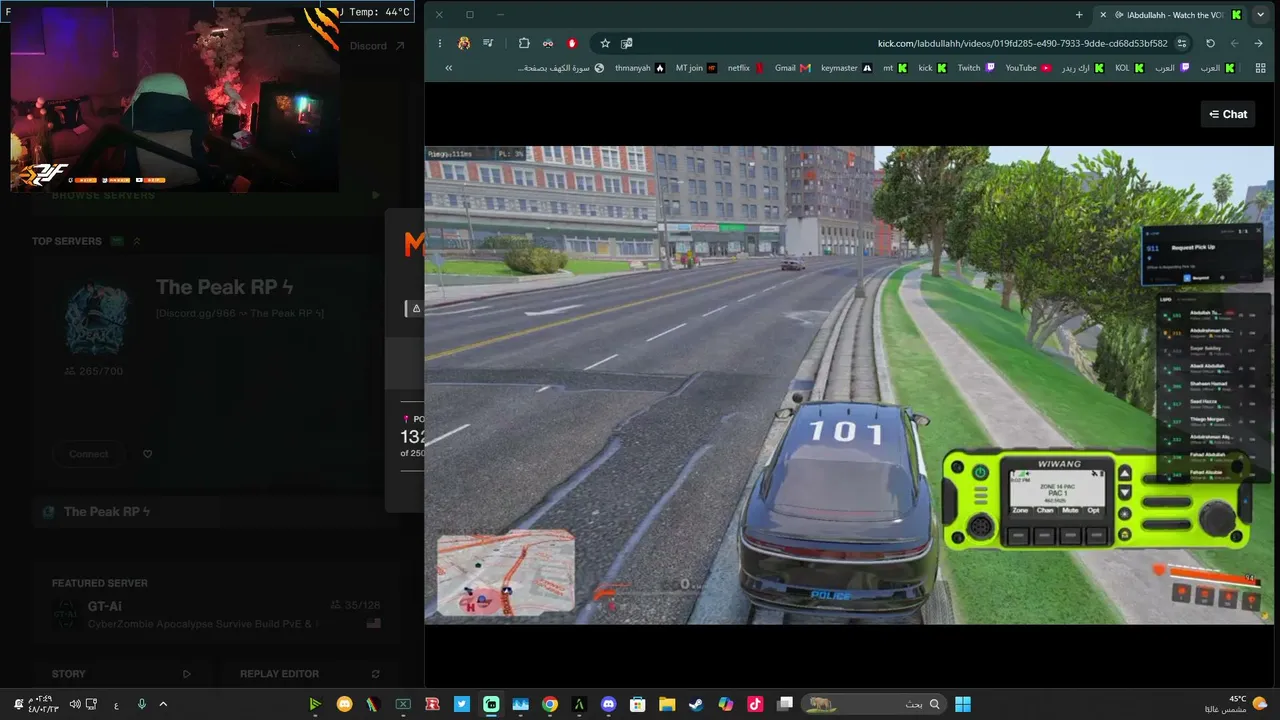Open volume control in system tray
The image size is (1280, 720).
tap(74, 704)
